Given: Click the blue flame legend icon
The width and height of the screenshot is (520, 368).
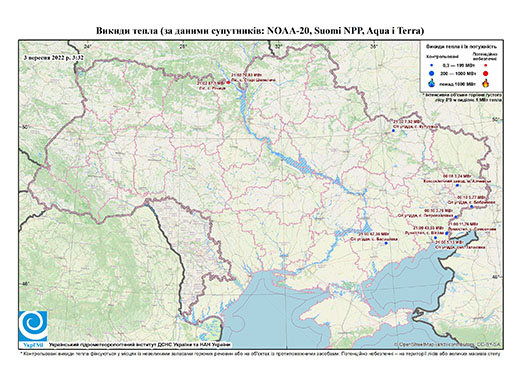Looking at the screenshot, I should point(432,83).
